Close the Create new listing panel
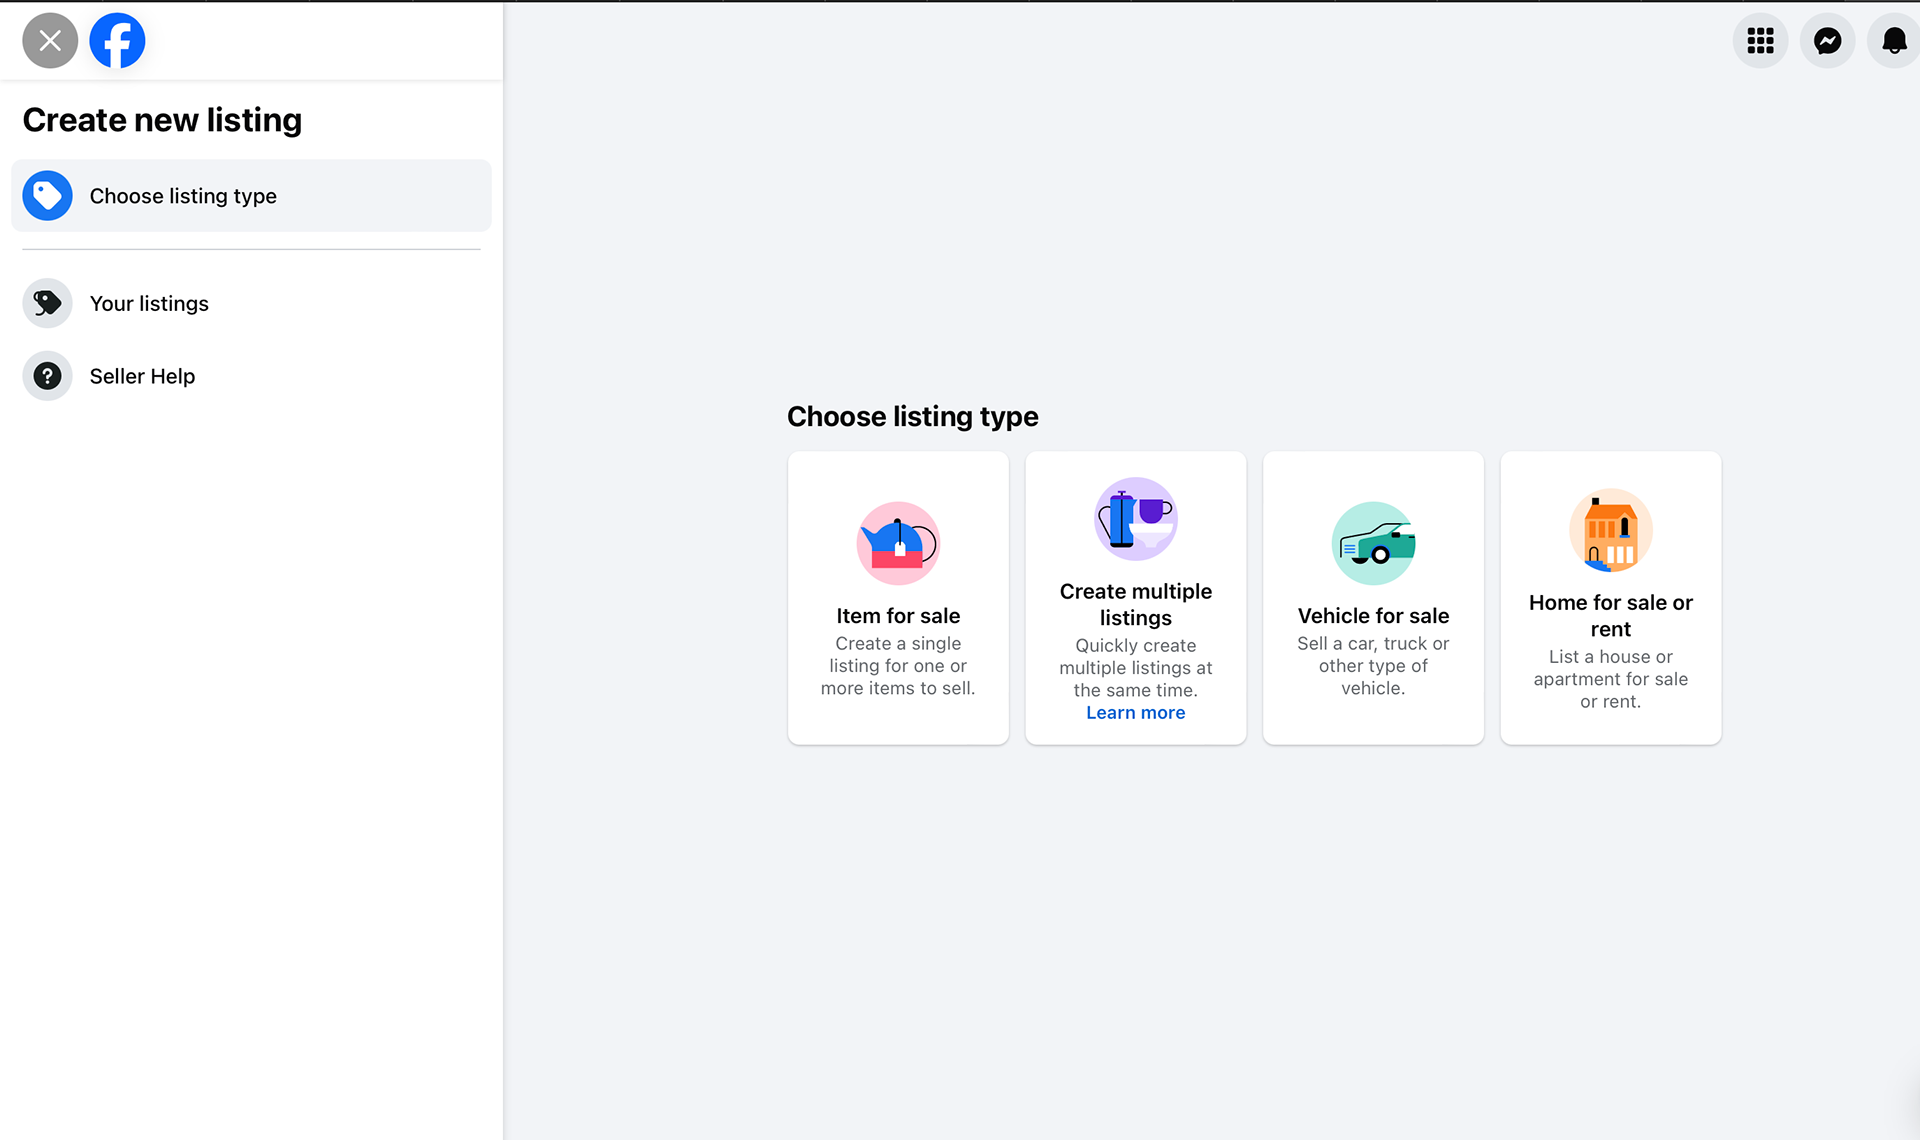 point(50,41)
